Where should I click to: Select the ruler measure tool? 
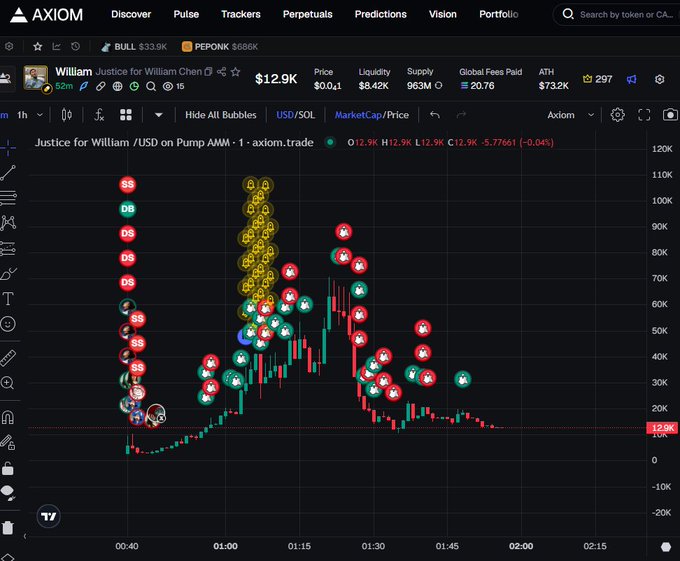tap(8, 358)
